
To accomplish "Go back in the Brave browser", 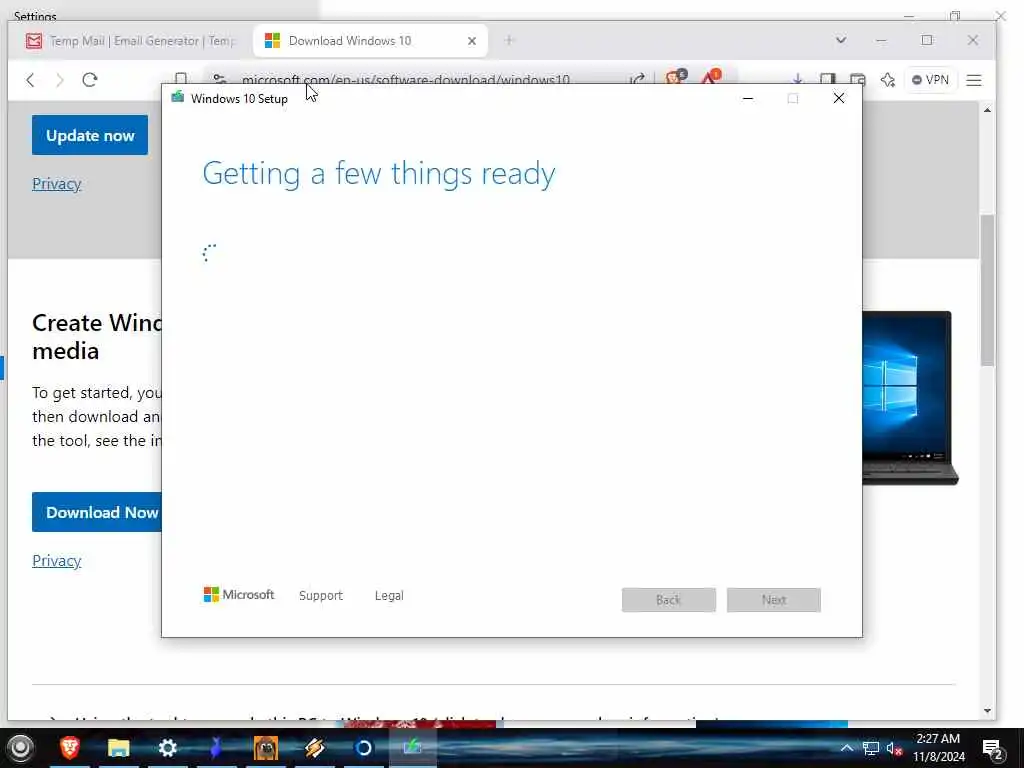I will (x=30, y=80).
